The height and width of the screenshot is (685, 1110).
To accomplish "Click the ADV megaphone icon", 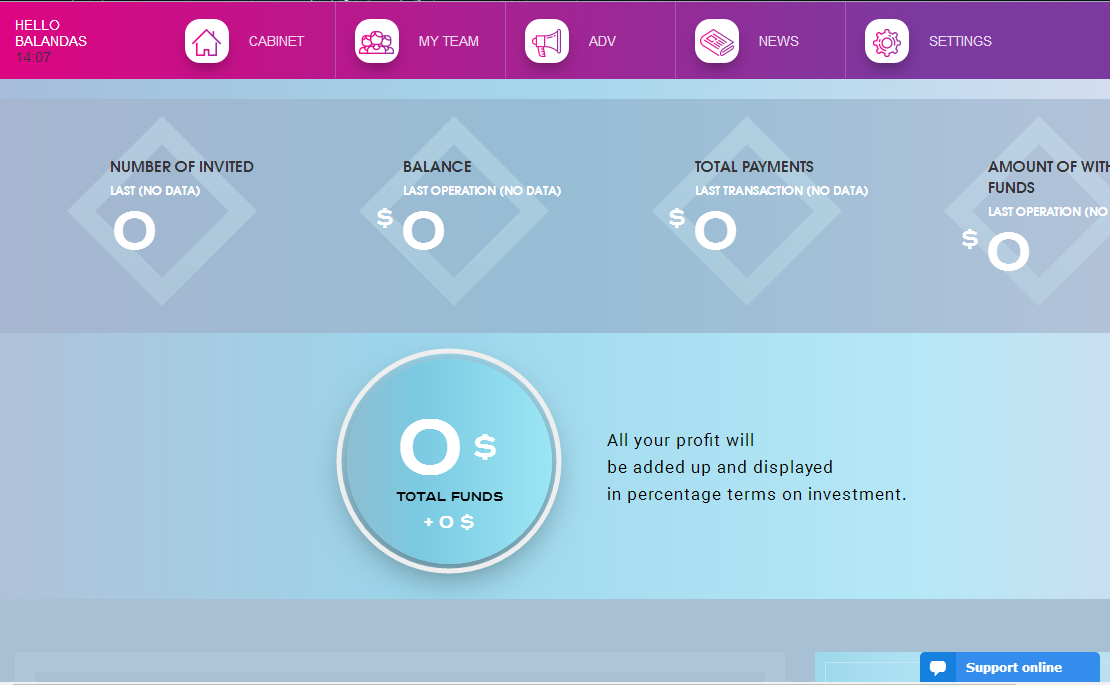I will [x=547, y=41].
